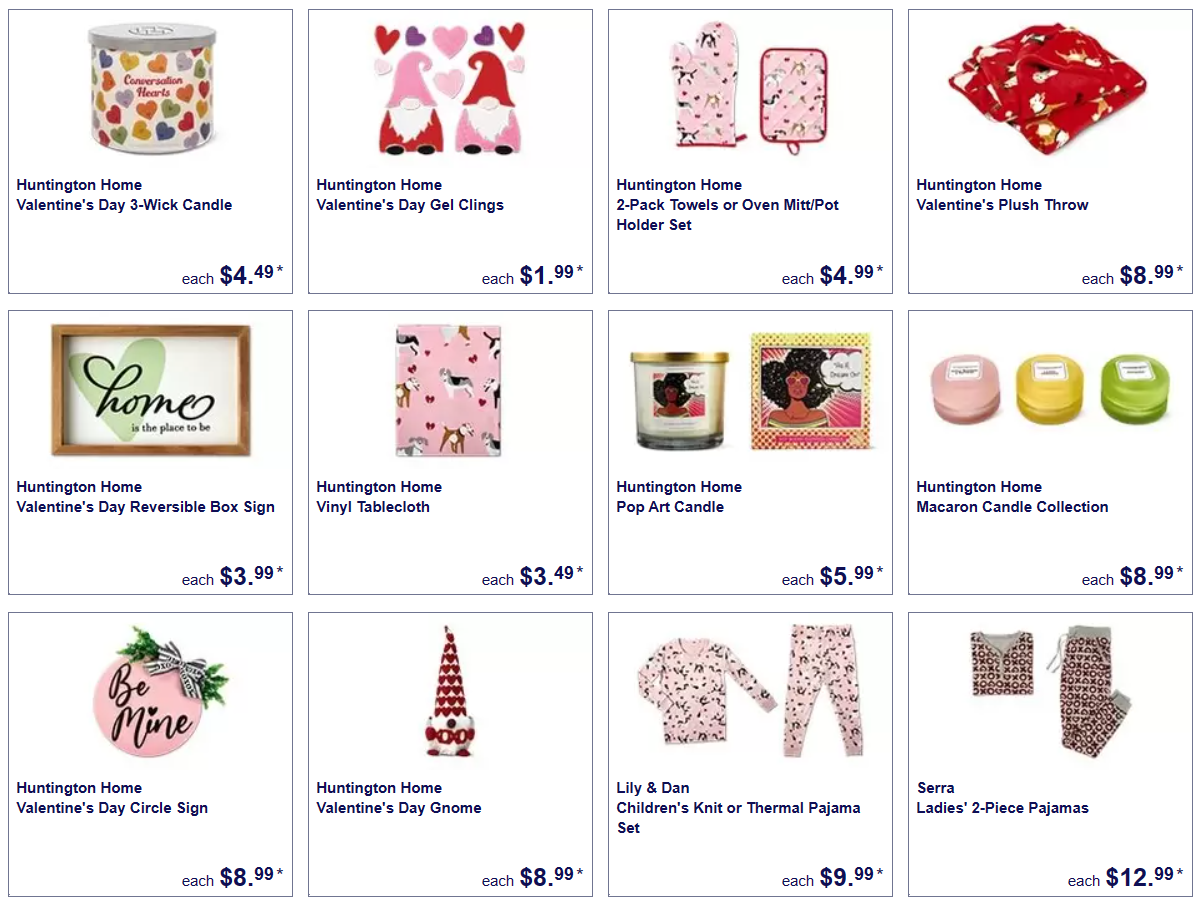The image size is (1200, 906).
Task: Click the Valentine's Day Gel Clings gnome image
Action: pos(450,89)
